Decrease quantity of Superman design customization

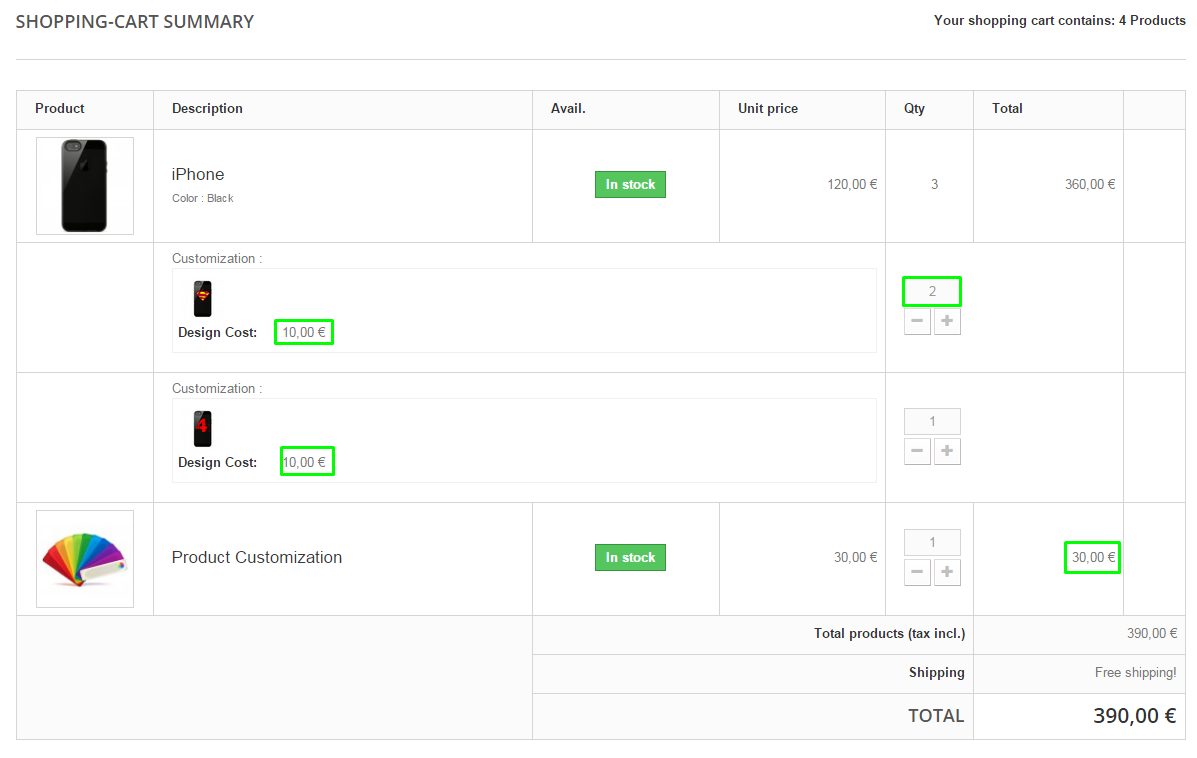click(x=917, y=322)
